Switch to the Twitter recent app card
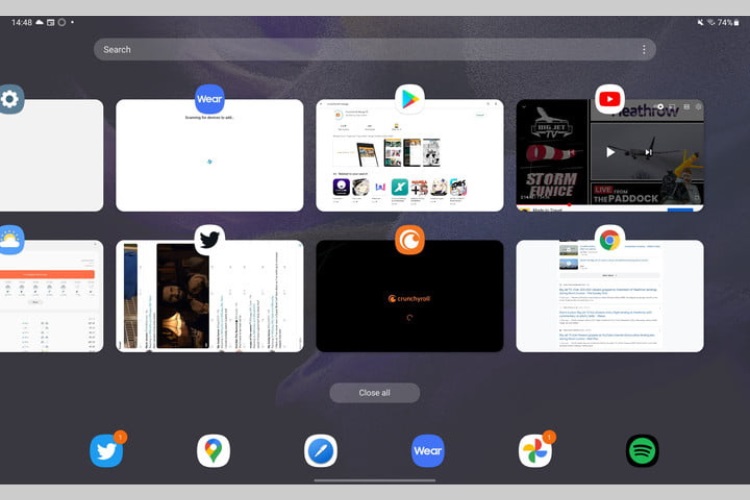 click(x=210, y=296)
